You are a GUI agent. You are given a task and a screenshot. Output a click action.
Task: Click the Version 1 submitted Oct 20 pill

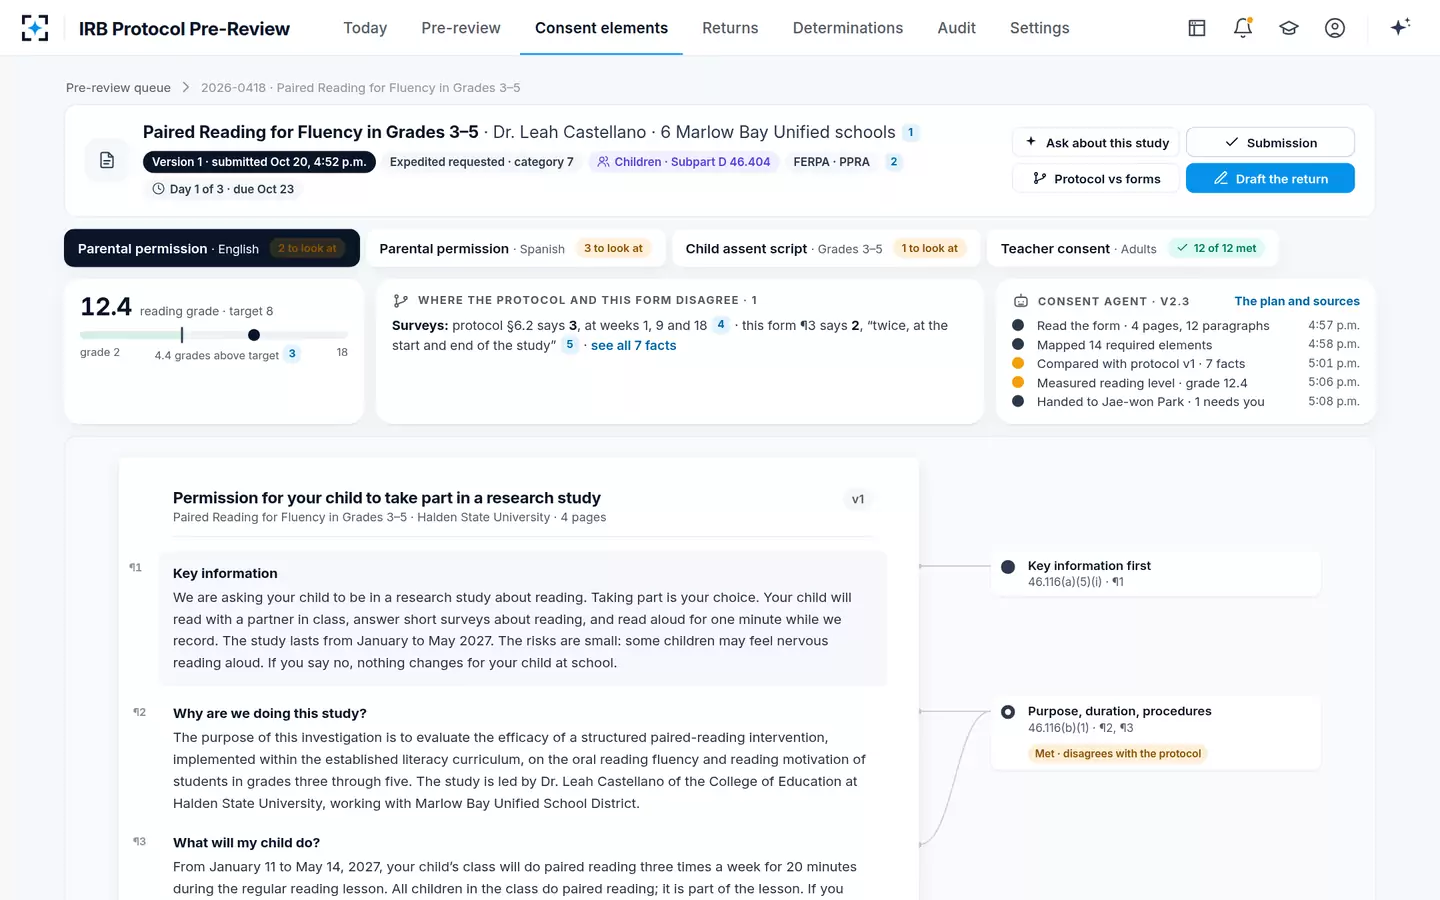click(x=259, y=162)
